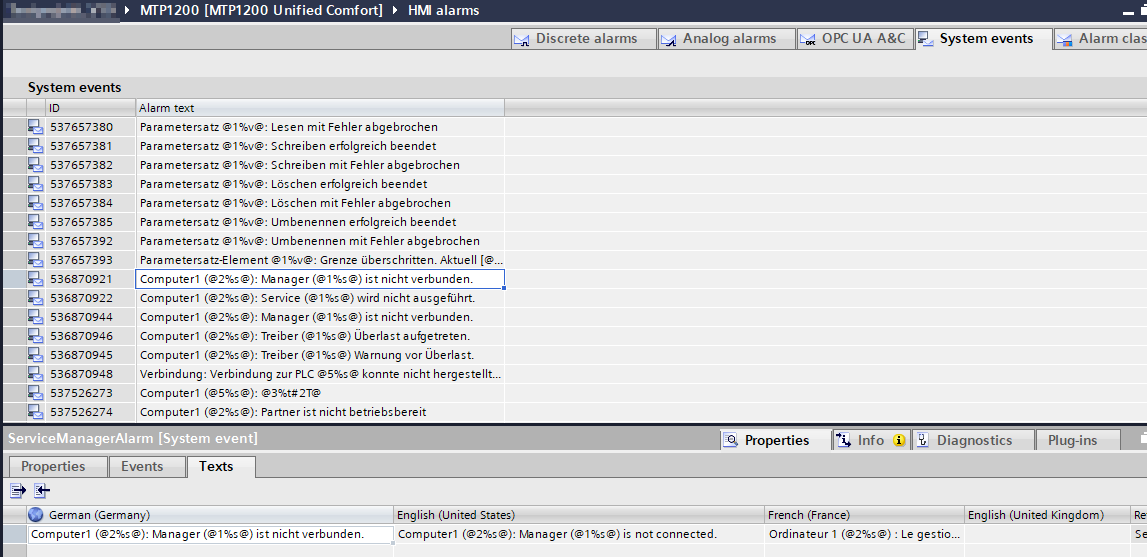1147x557 pixels.
Task: Click the globe icon beside German (Germany)
Action: [36, 515]
